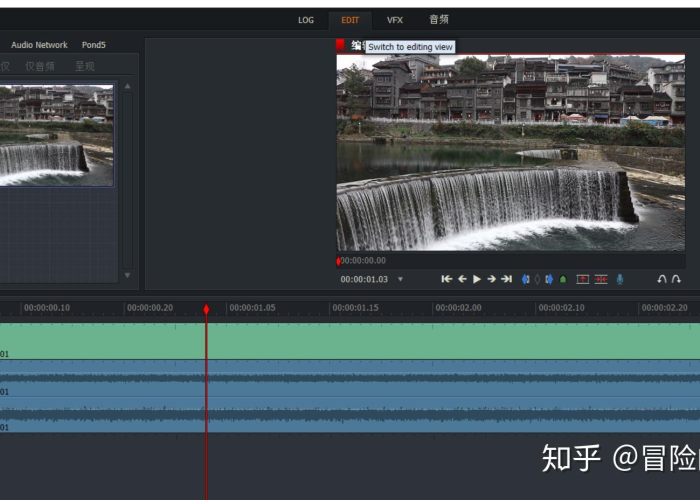This screenshot has width=700, height=500.
Task: Click the red playhead marker on timeline ruler
Action: [206, 309]
